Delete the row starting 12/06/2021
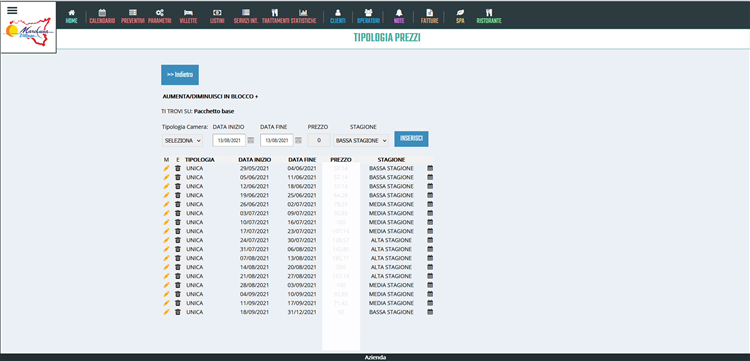 [177, 186]
